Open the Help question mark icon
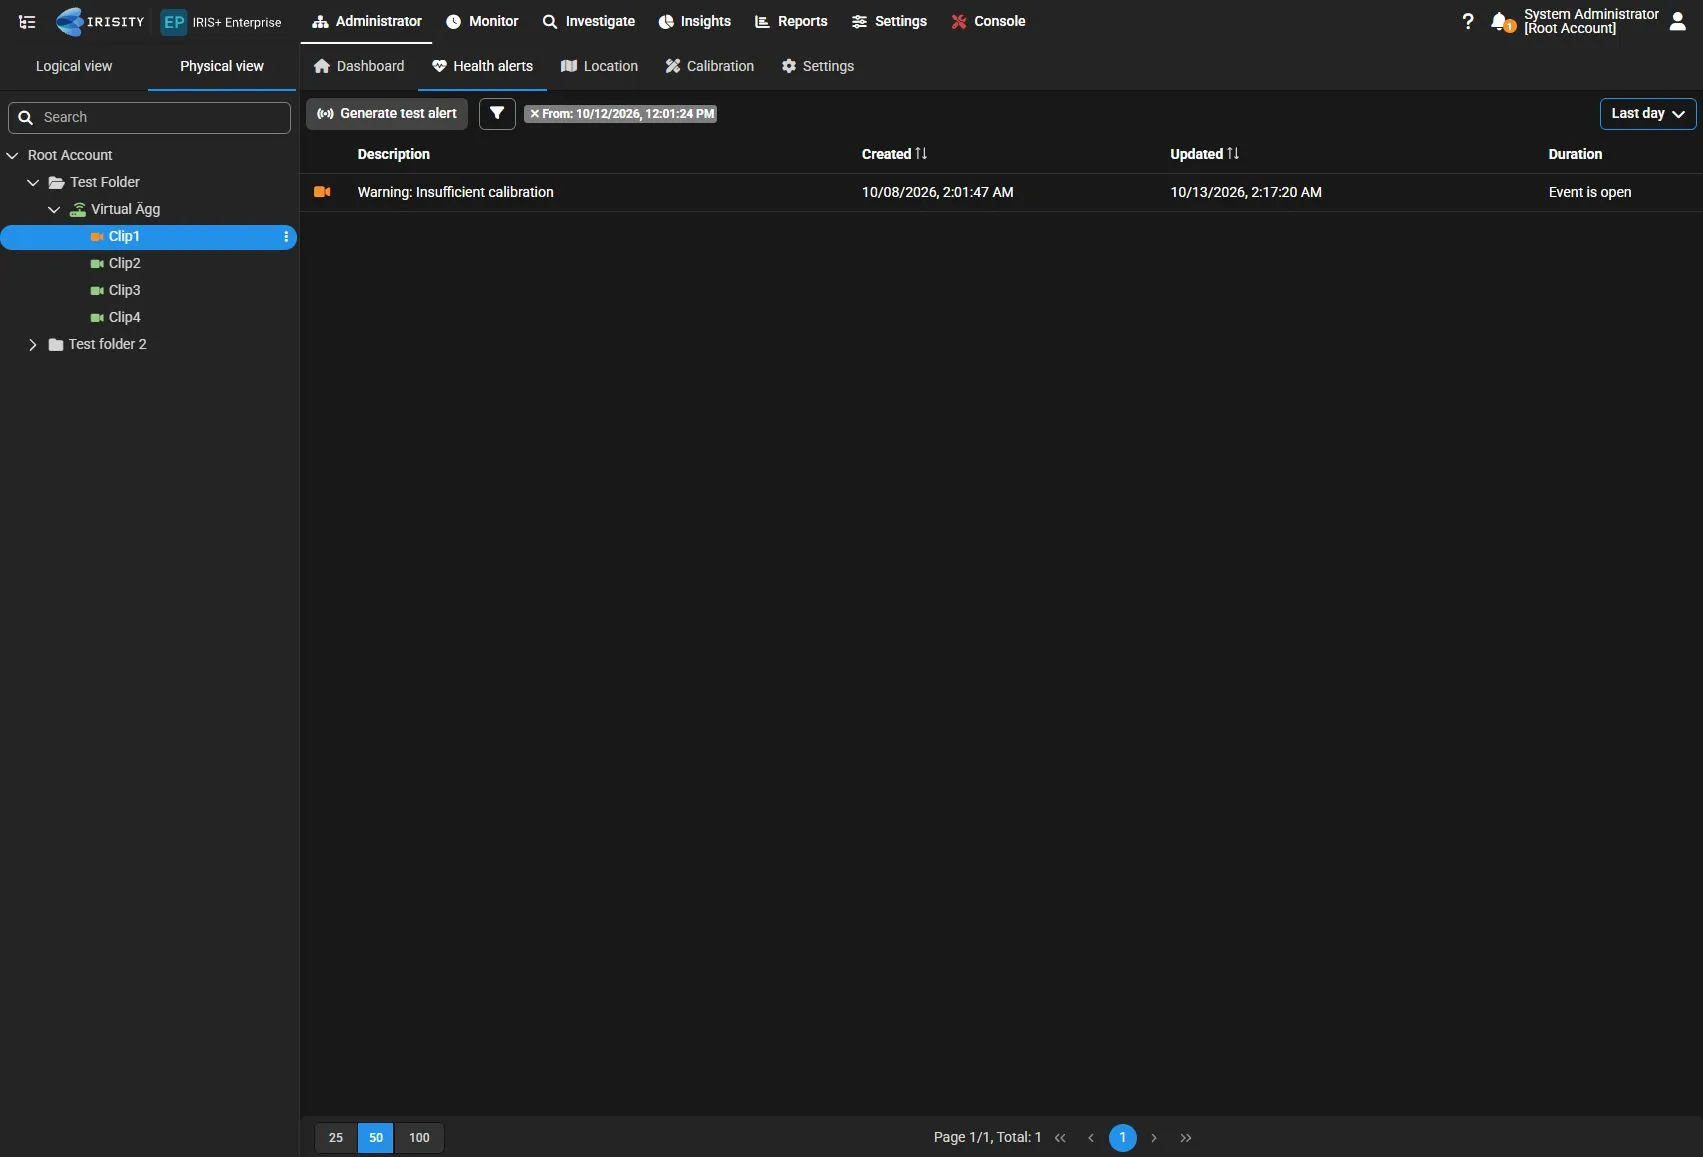1703x1157 pixels. pyautogui.click(x=1467, y=21)
